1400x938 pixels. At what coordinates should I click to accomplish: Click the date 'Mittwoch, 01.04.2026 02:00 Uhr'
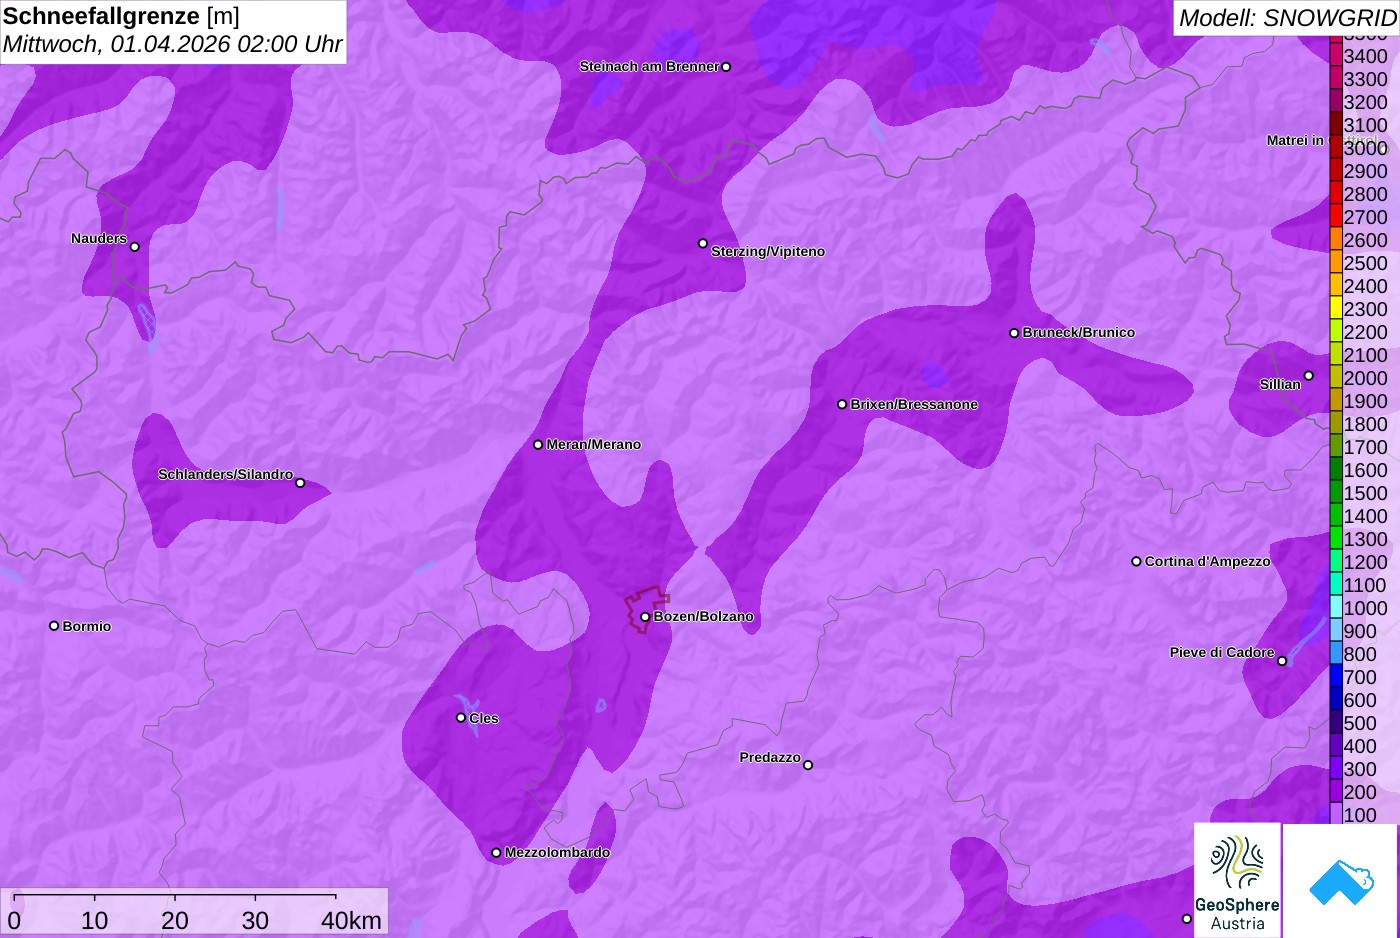(x=172, y=45)
